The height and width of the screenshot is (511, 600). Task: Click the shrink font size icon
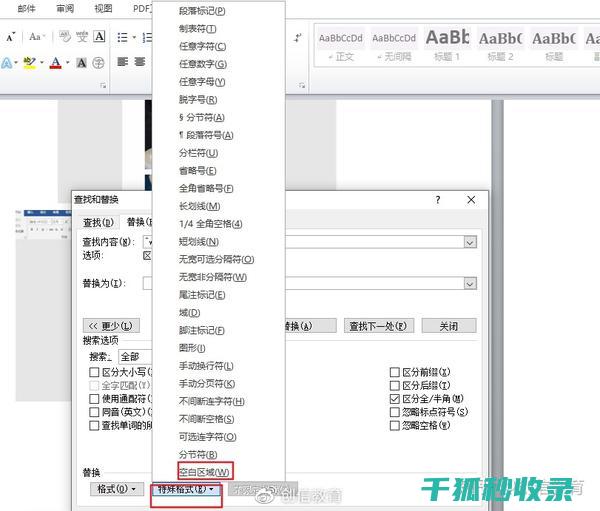(11, 37)
